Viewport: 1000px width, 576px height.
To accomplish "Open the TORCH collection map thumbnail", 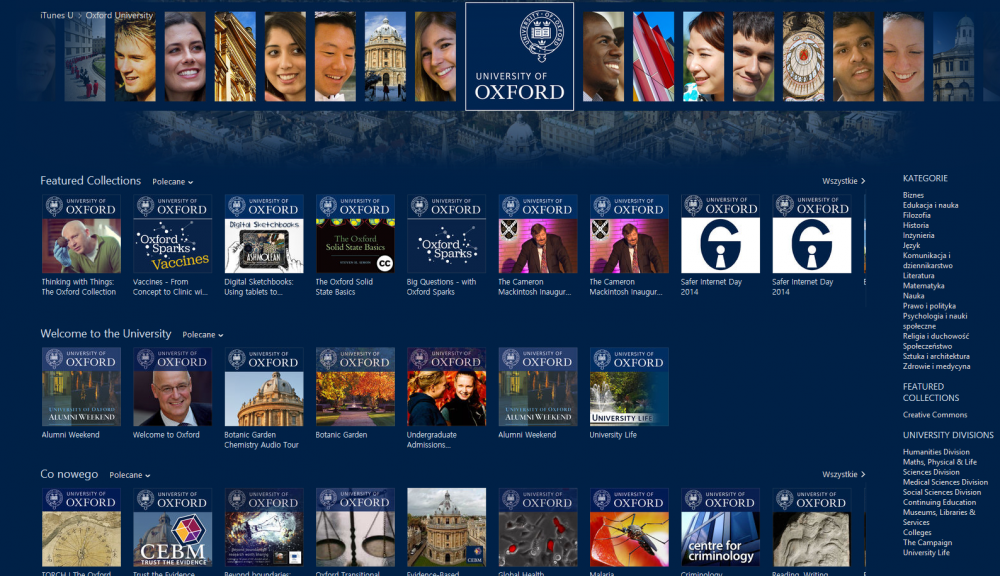I will point(81,528).
